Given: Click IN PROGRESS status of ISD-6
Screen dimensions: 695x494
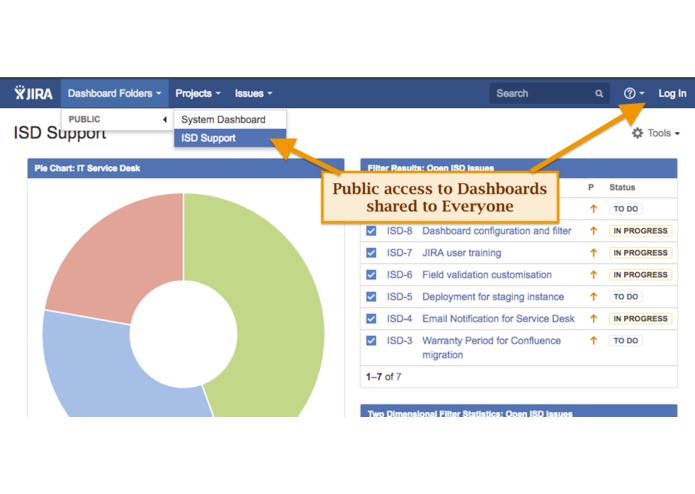Looking at the screenshot, I should [640, 275].
